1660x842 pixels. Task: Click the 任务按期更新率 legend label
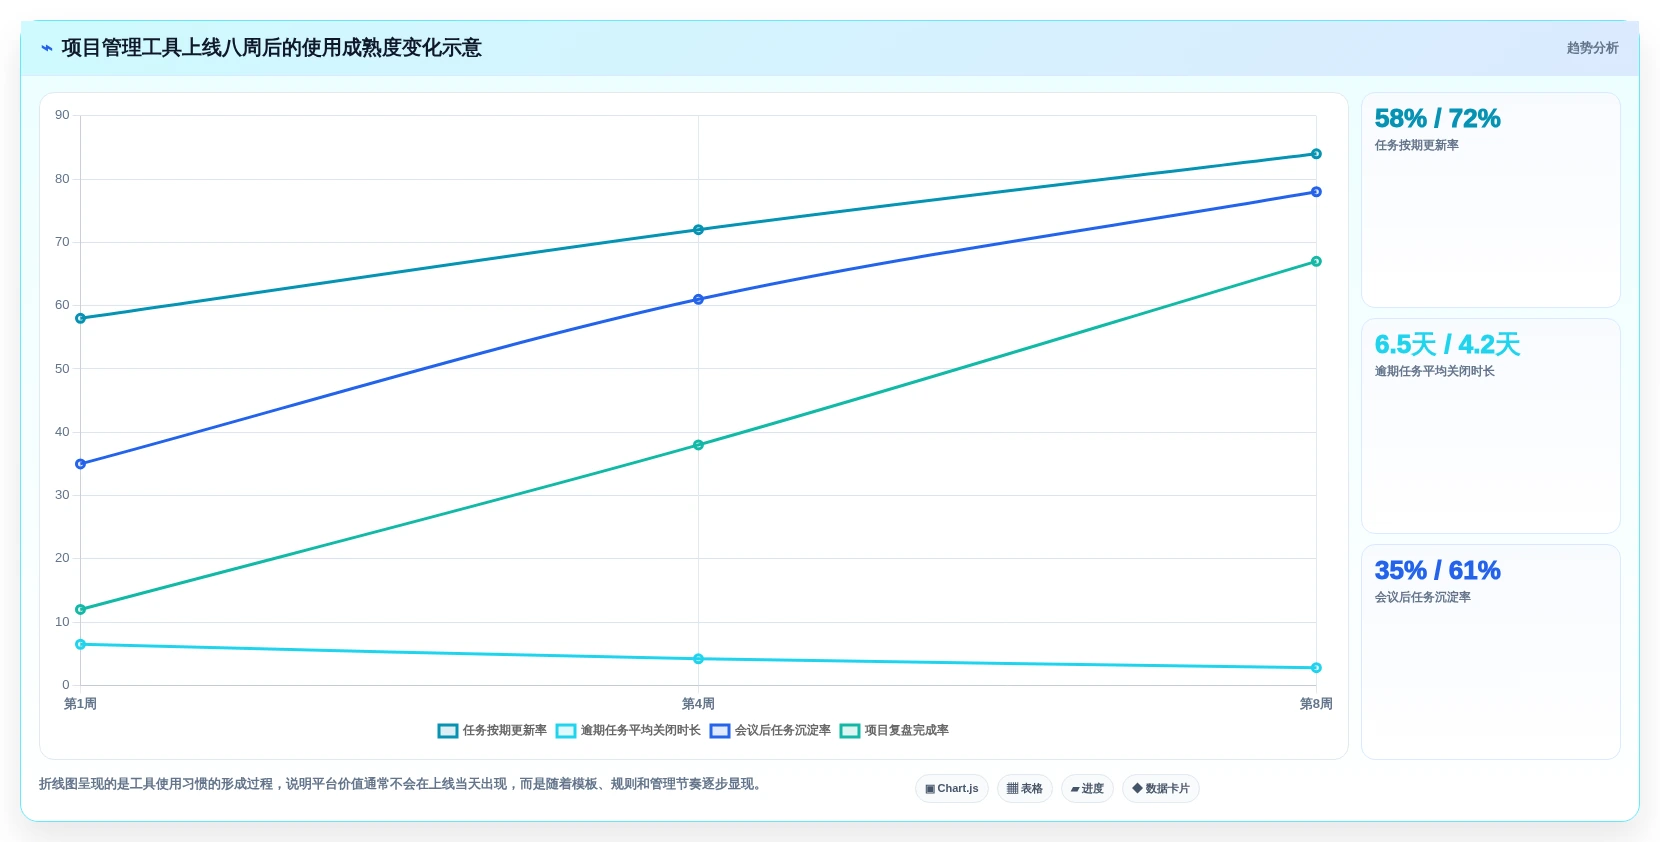[x=505, y=731]
